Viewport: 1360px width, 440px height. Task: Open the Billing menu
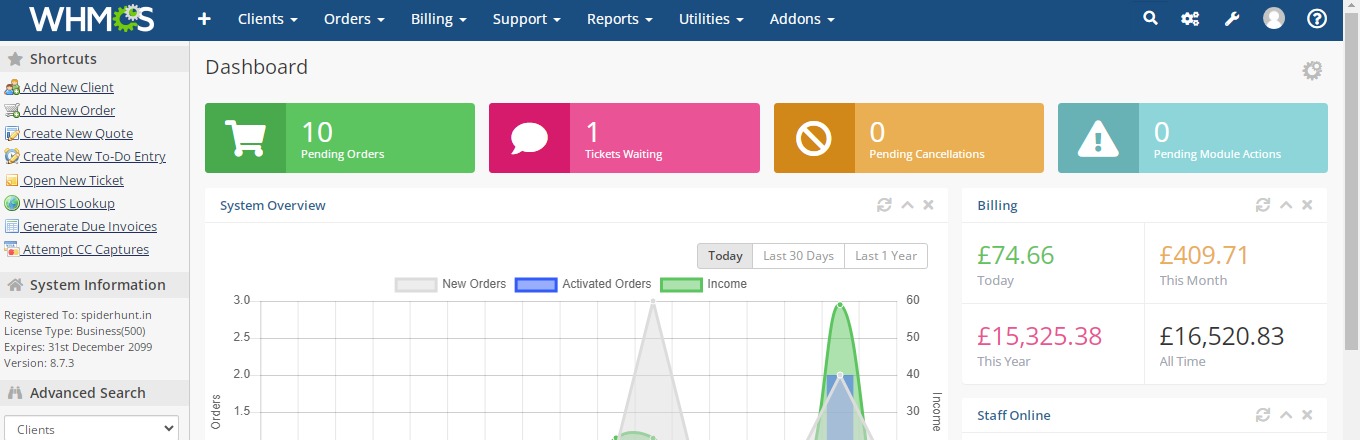click(x=438, y=19)
